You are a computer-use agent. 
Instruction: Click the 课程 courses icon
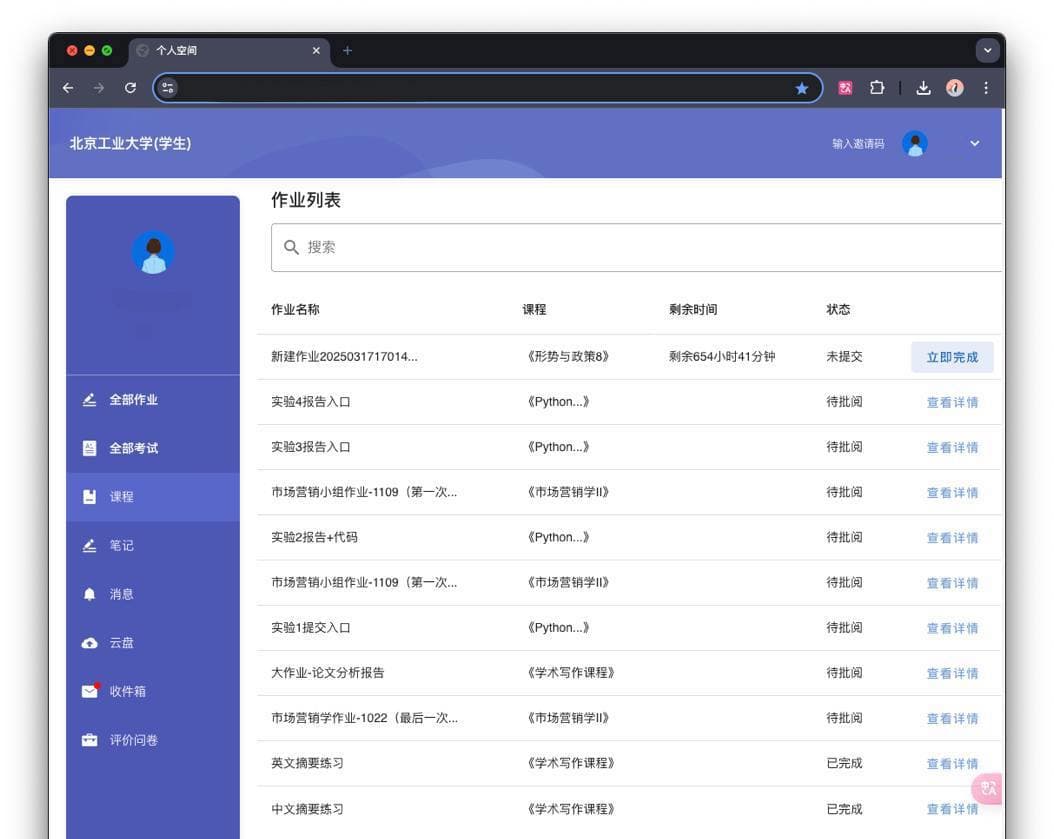click(x=90, y=496)
